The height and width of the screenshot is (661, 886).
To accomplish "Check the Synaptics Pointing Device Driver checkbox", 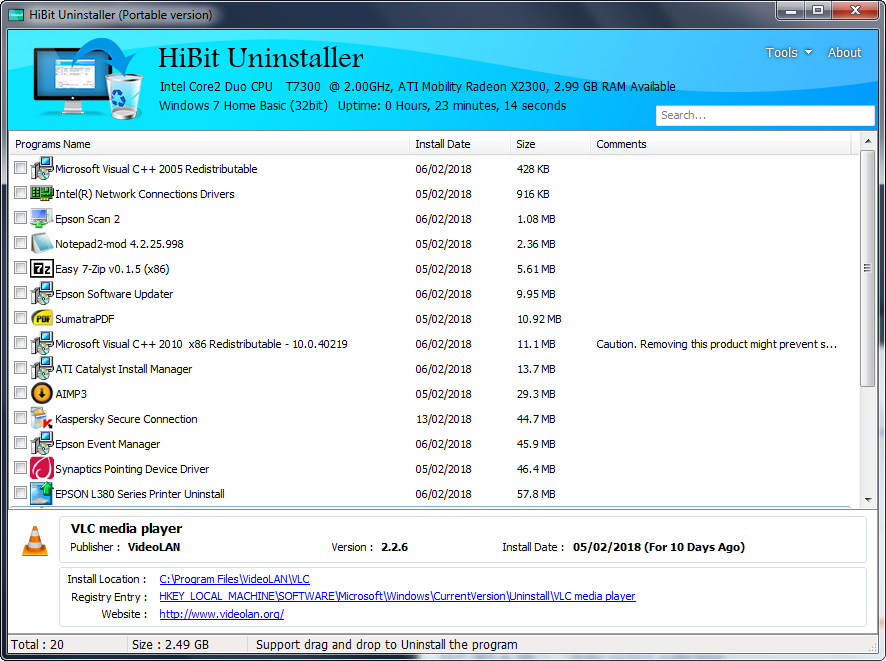I will click(20, 468).
